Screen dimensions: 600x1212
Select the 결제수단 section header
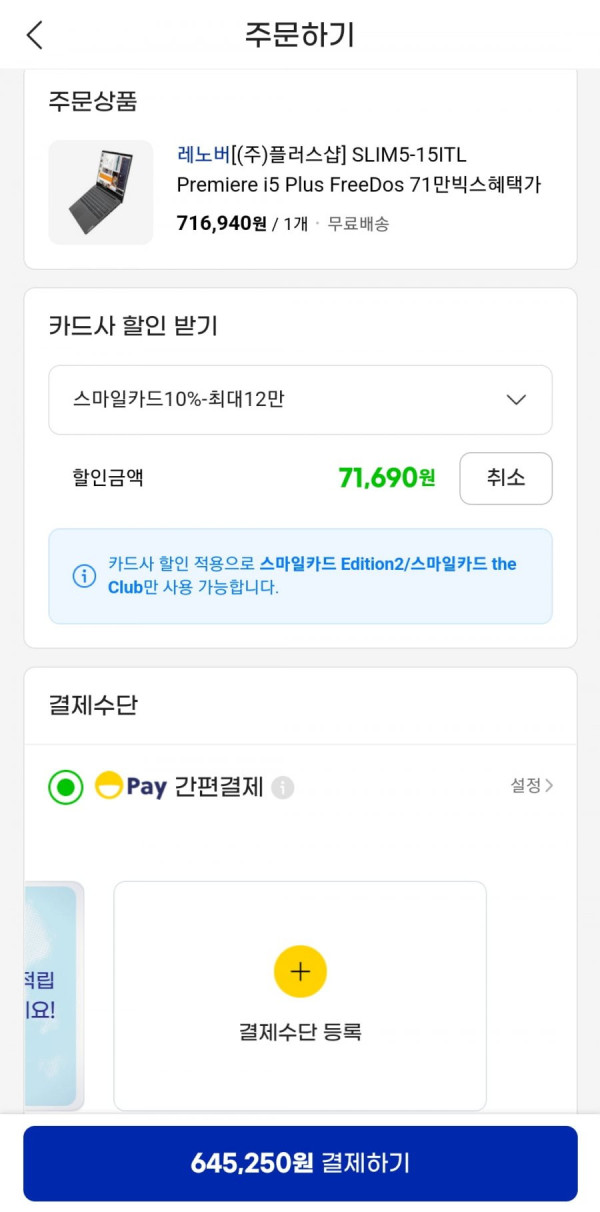pyautogui.click(x=93, y=705)
